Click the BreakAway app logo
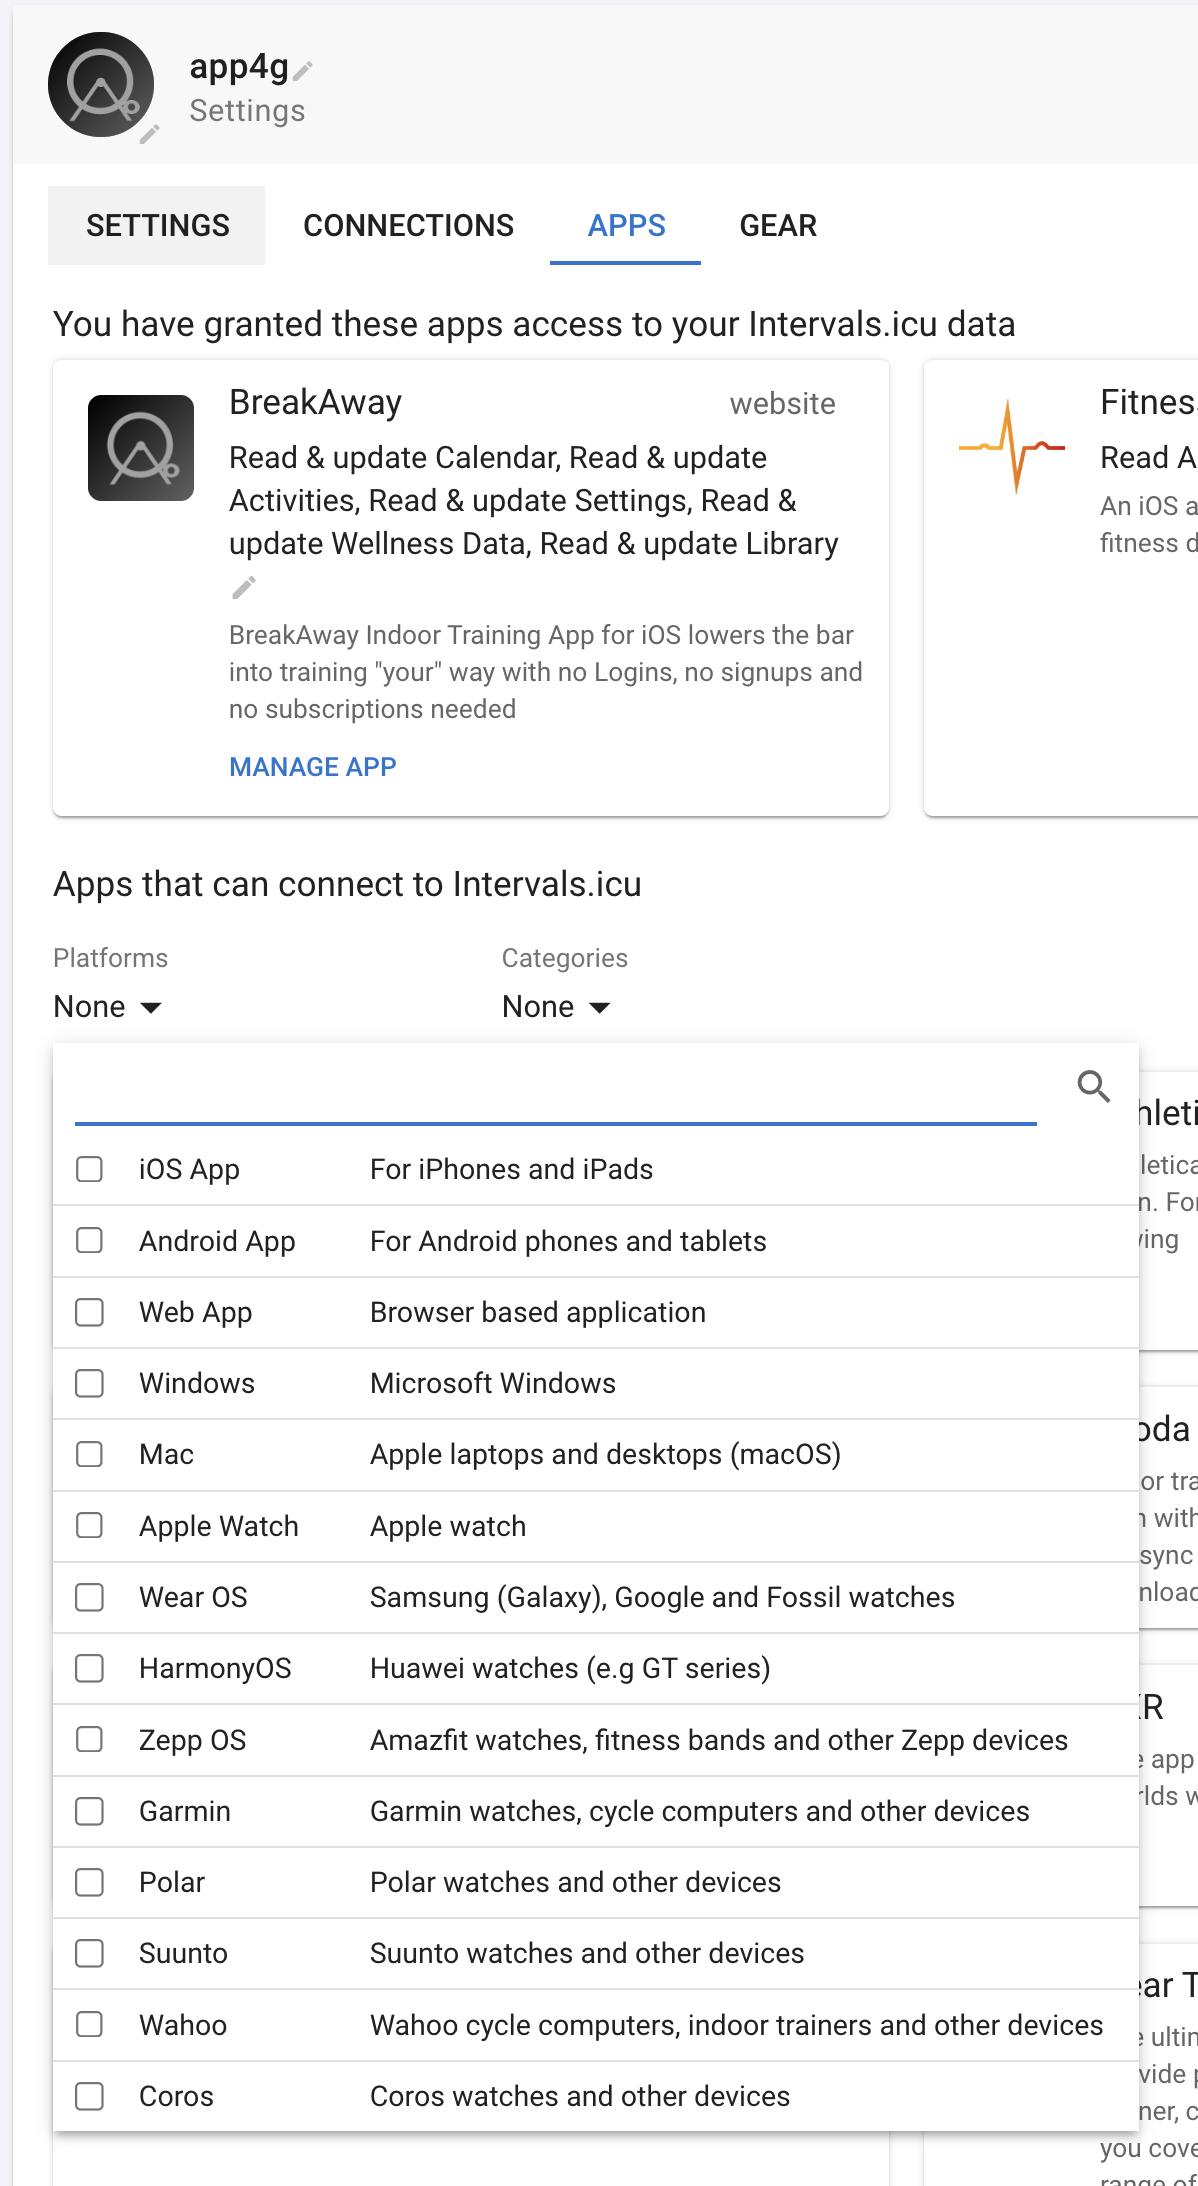This screenshot has width=1198, height=2186. click(x=141, y=448)
